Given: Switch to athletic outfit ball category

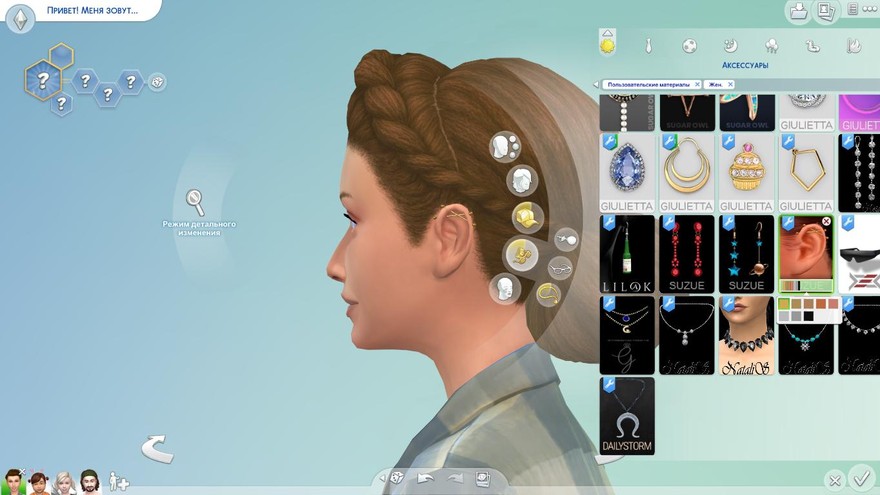Looking at the screenshot, I should [x=690, y=46].
